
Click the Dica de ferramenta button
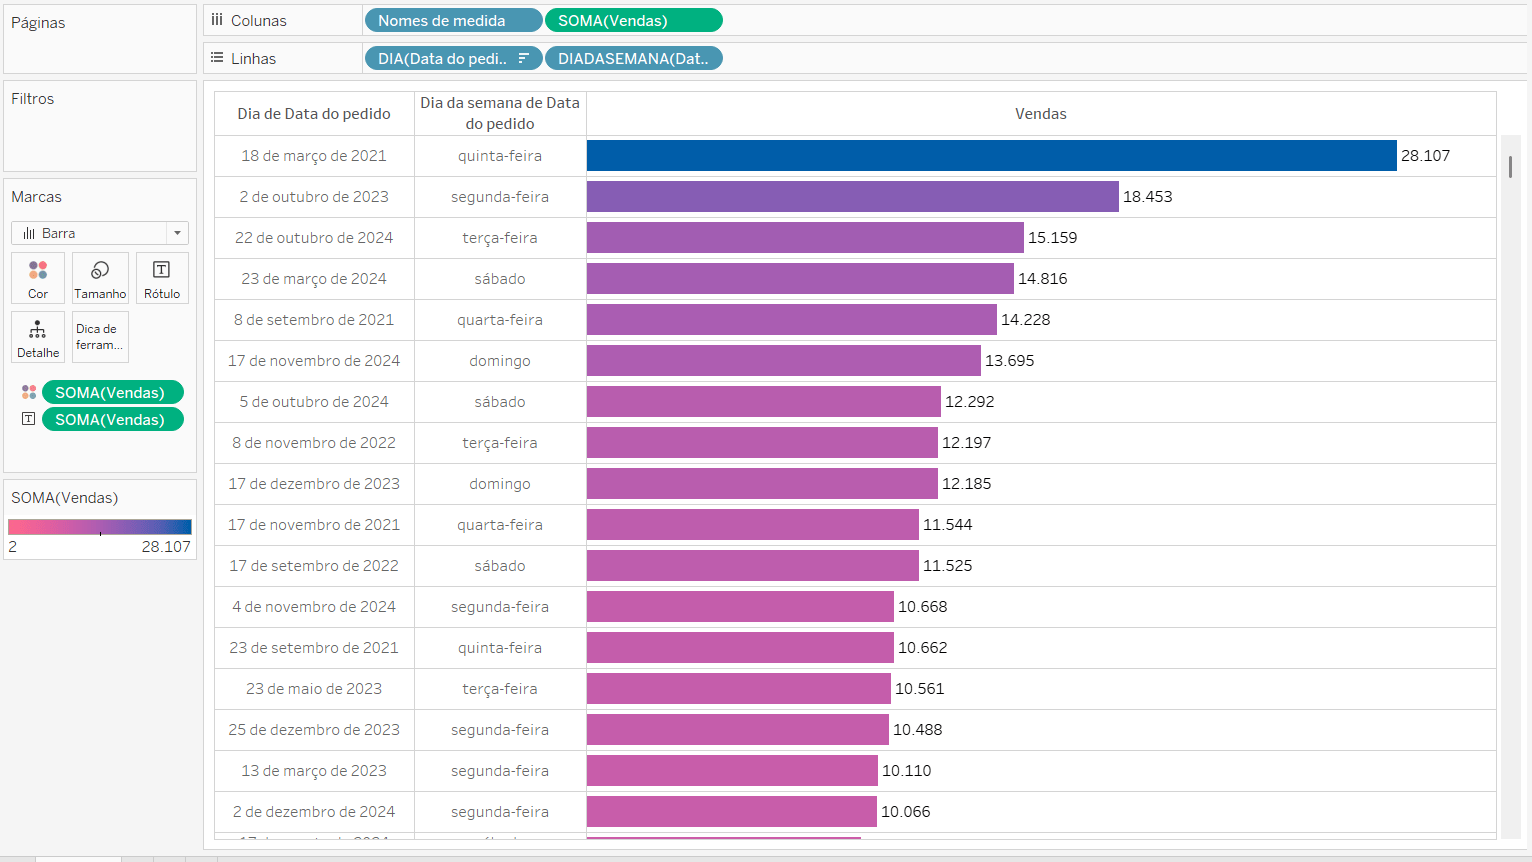100,337
